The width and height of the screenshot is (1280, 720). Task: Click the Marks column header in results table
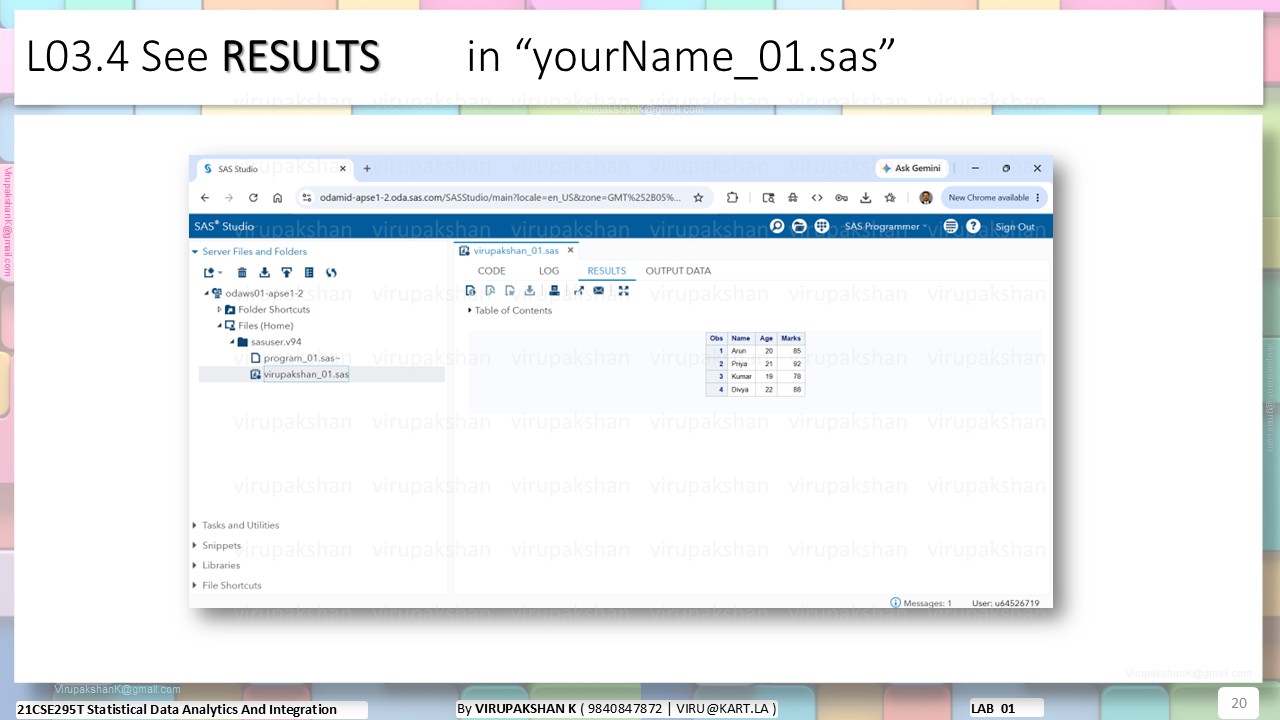coord(791,339)
